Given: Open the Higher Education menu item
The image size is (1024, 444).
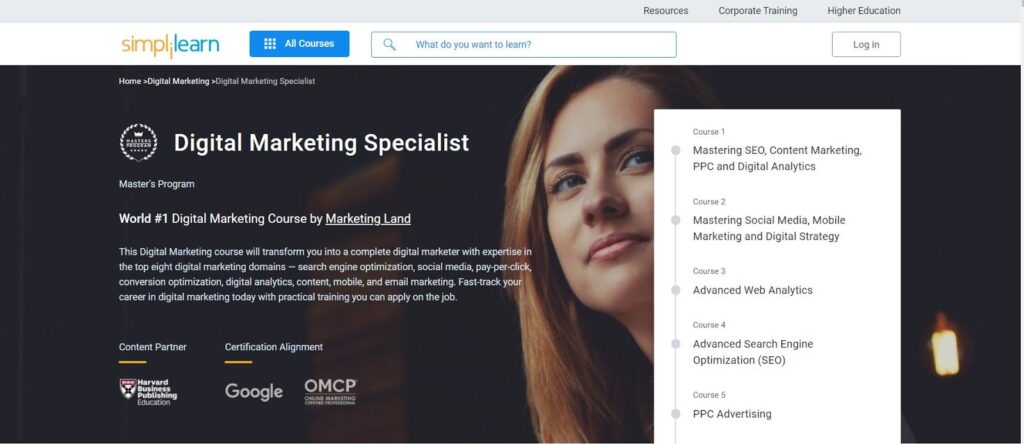Looking at the screenshot, I should [x=863, y=10].
